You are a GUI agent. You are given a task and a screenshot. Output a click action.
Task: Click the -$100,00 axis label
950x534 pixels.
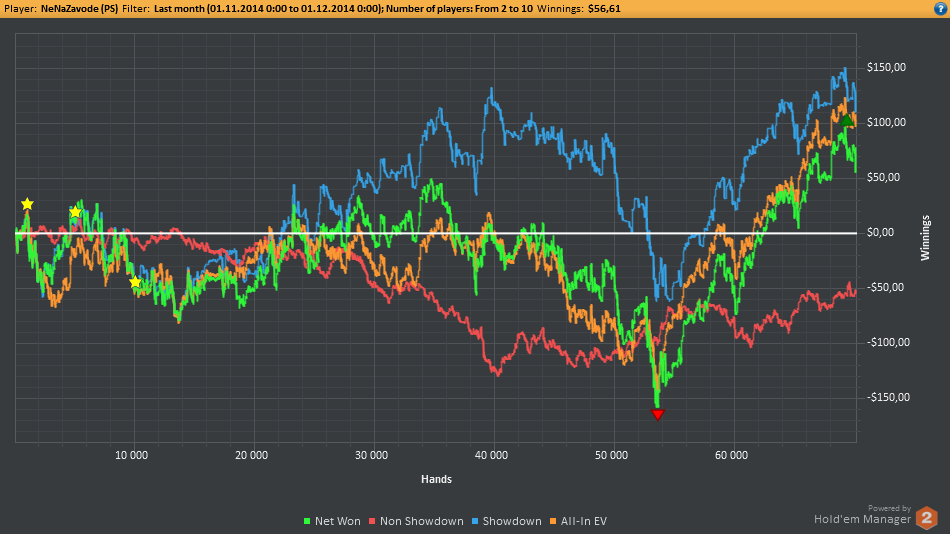pyautogui.click(x=886, y=342)
